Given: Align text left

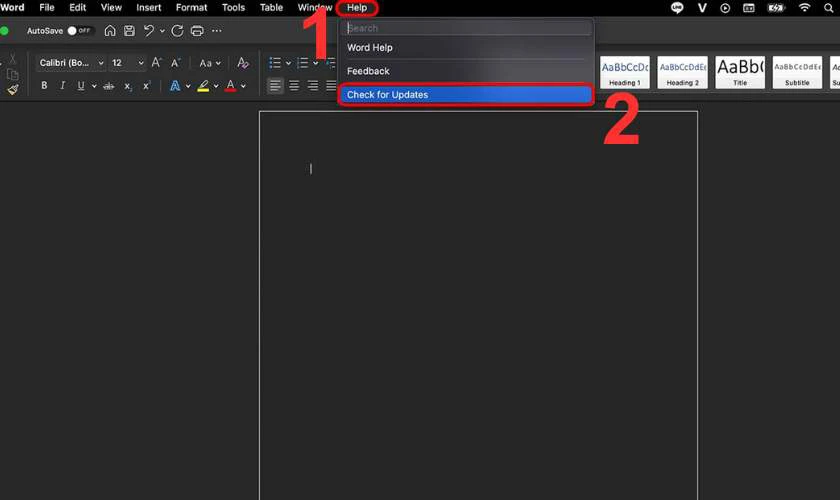Looking at the screenshot, I should tap(275, 86).
